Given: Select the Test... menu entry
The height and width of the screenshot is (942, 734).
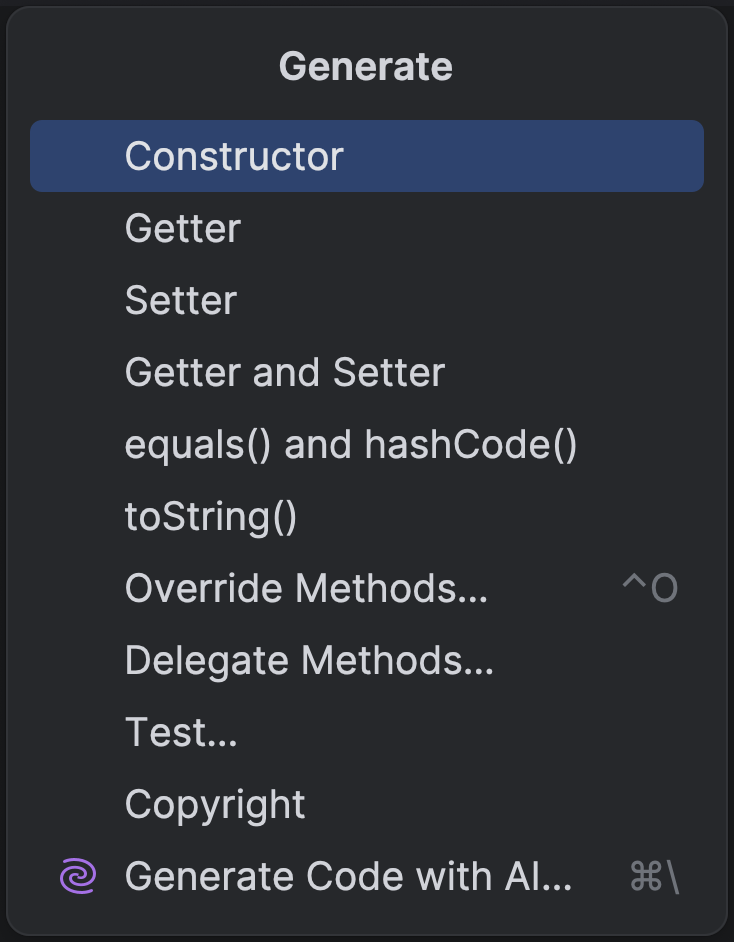Looking at the screenshot, I should [181, 732].
